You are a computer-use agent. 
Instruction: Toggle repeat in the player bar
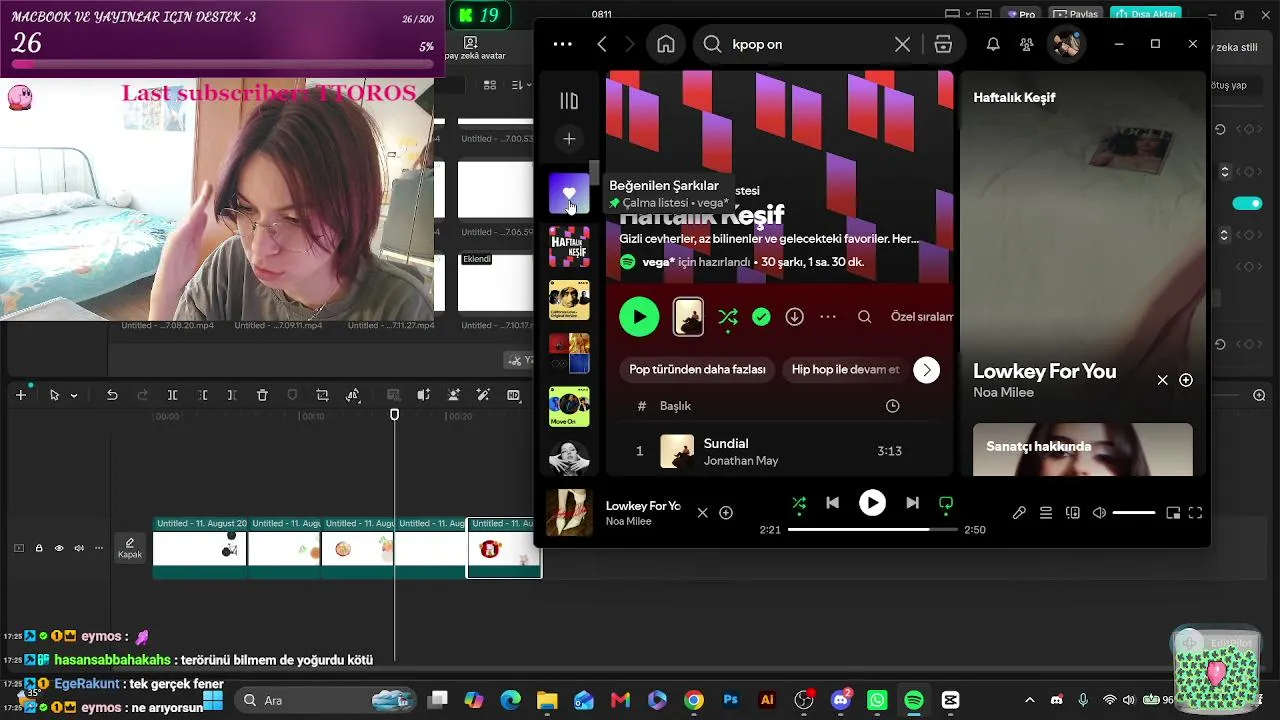946,503
